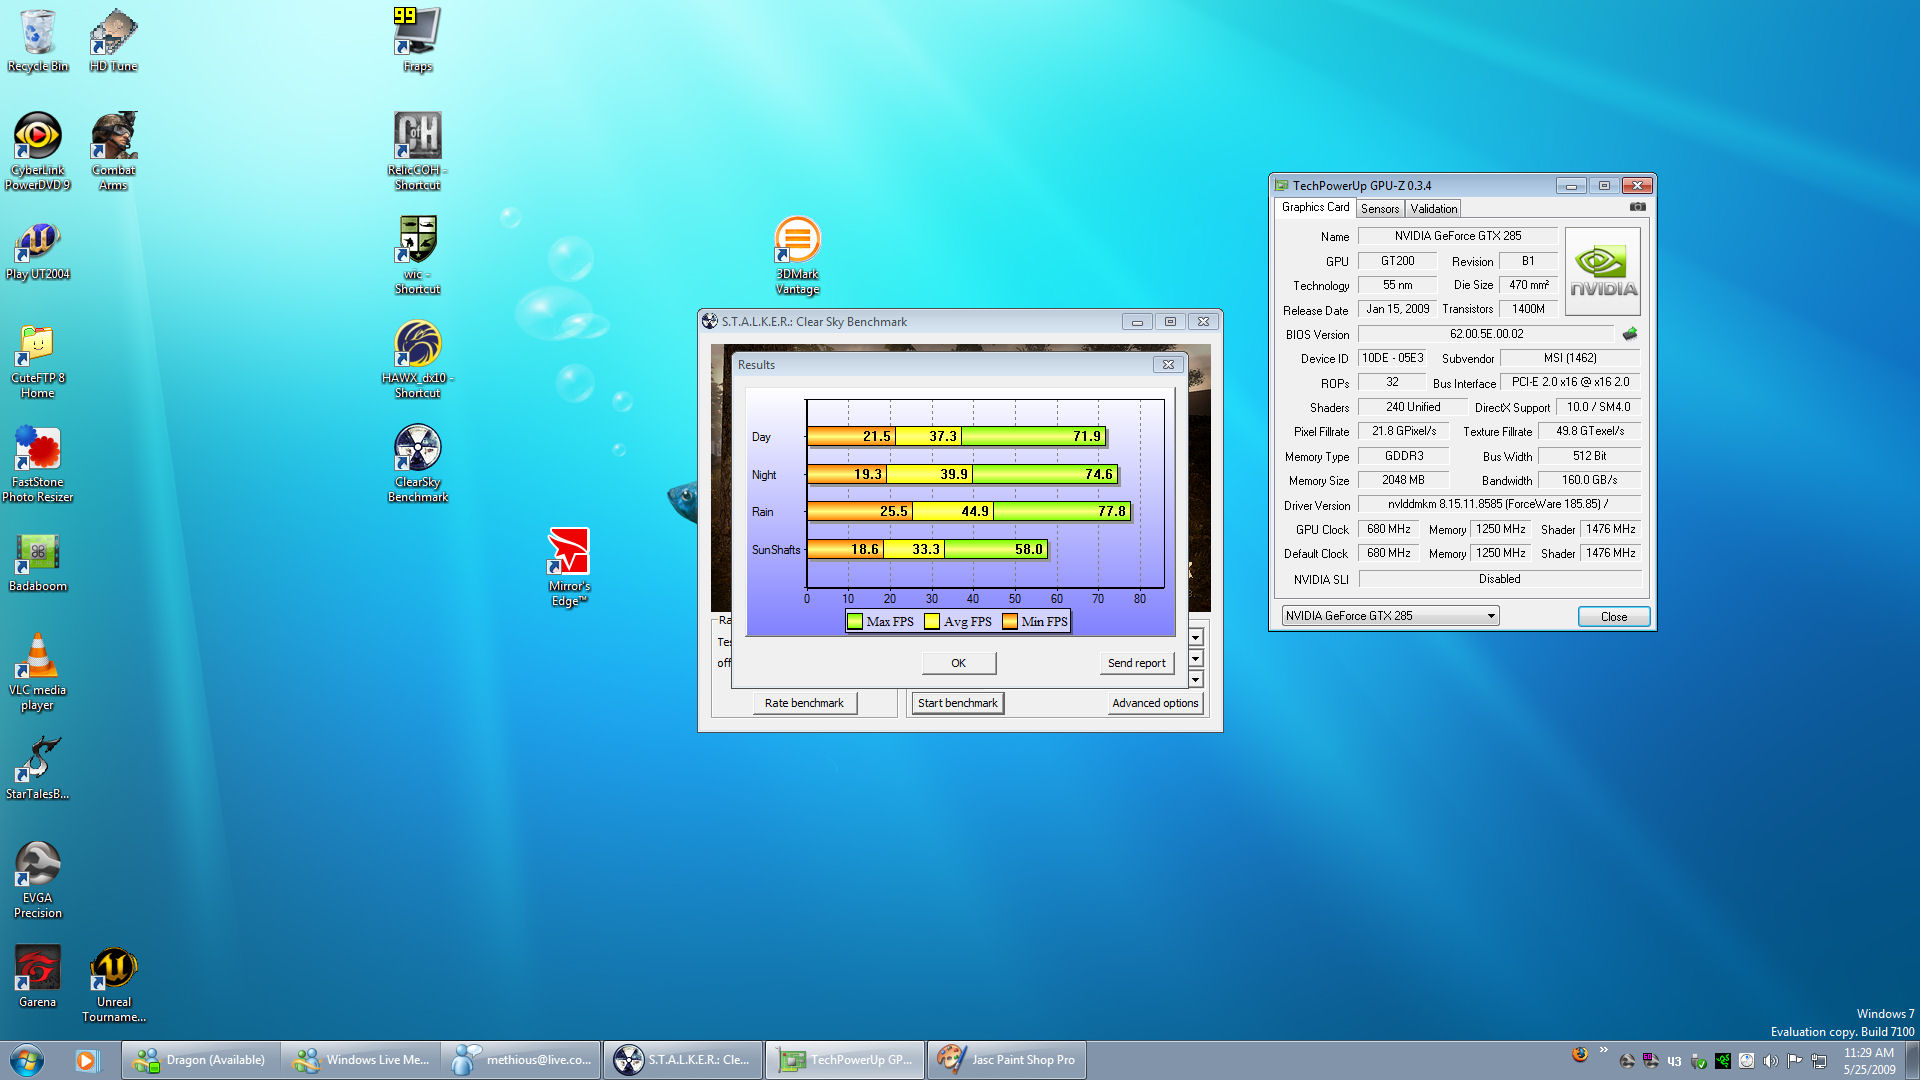The width and height of the screenshot is (1920, 1080).
Task: Close the Results dialog with its X
Action: pyautogui.click(x=1168, y=365)
